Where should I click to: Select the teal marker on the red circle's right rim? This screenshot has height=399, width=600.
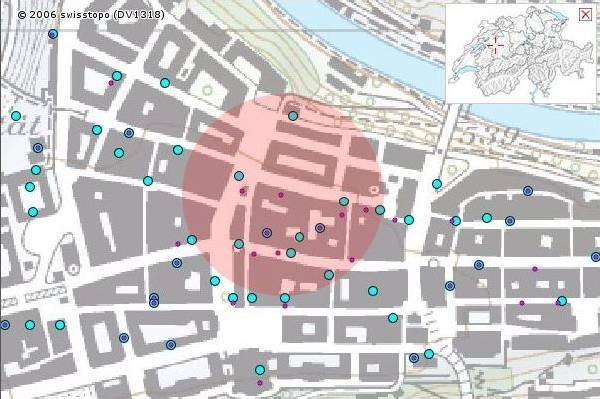click(x=380, y=210)
